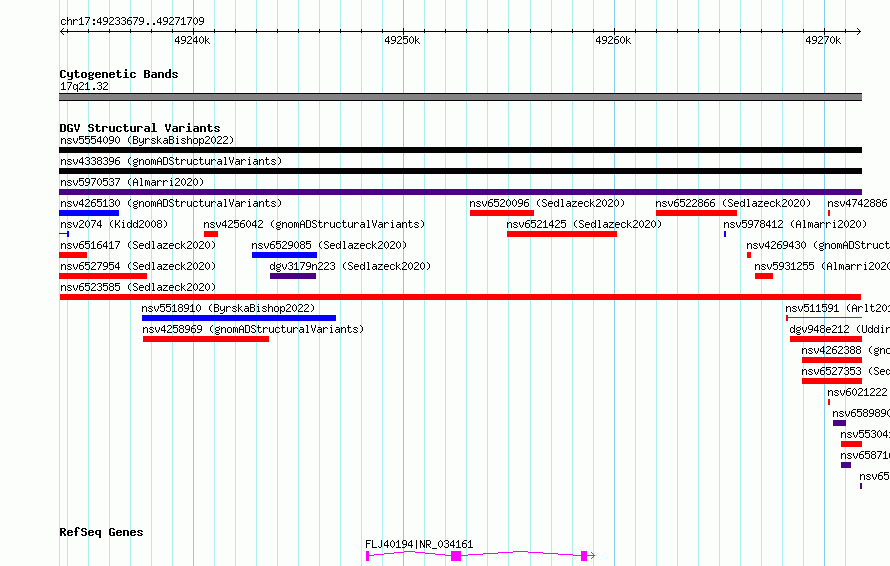The width and height of the screenshot is (890, 566).
Task: Open the nsv4262388 variant label
Action: pos(846,350)
